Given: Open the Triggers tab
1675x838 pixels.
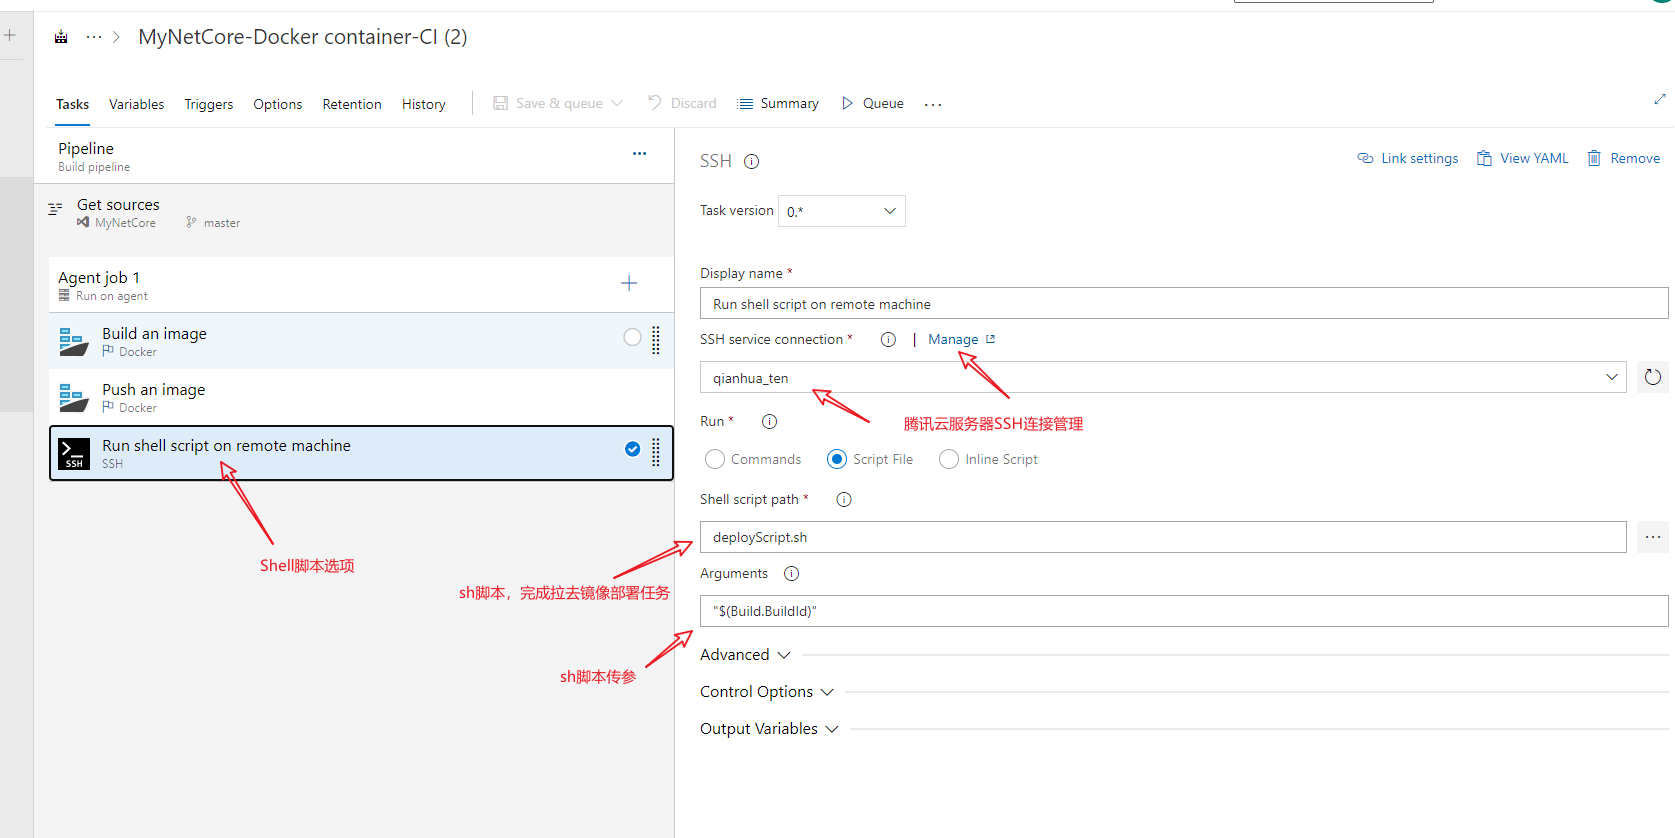Looking at the screenshot, I should 208,104.
